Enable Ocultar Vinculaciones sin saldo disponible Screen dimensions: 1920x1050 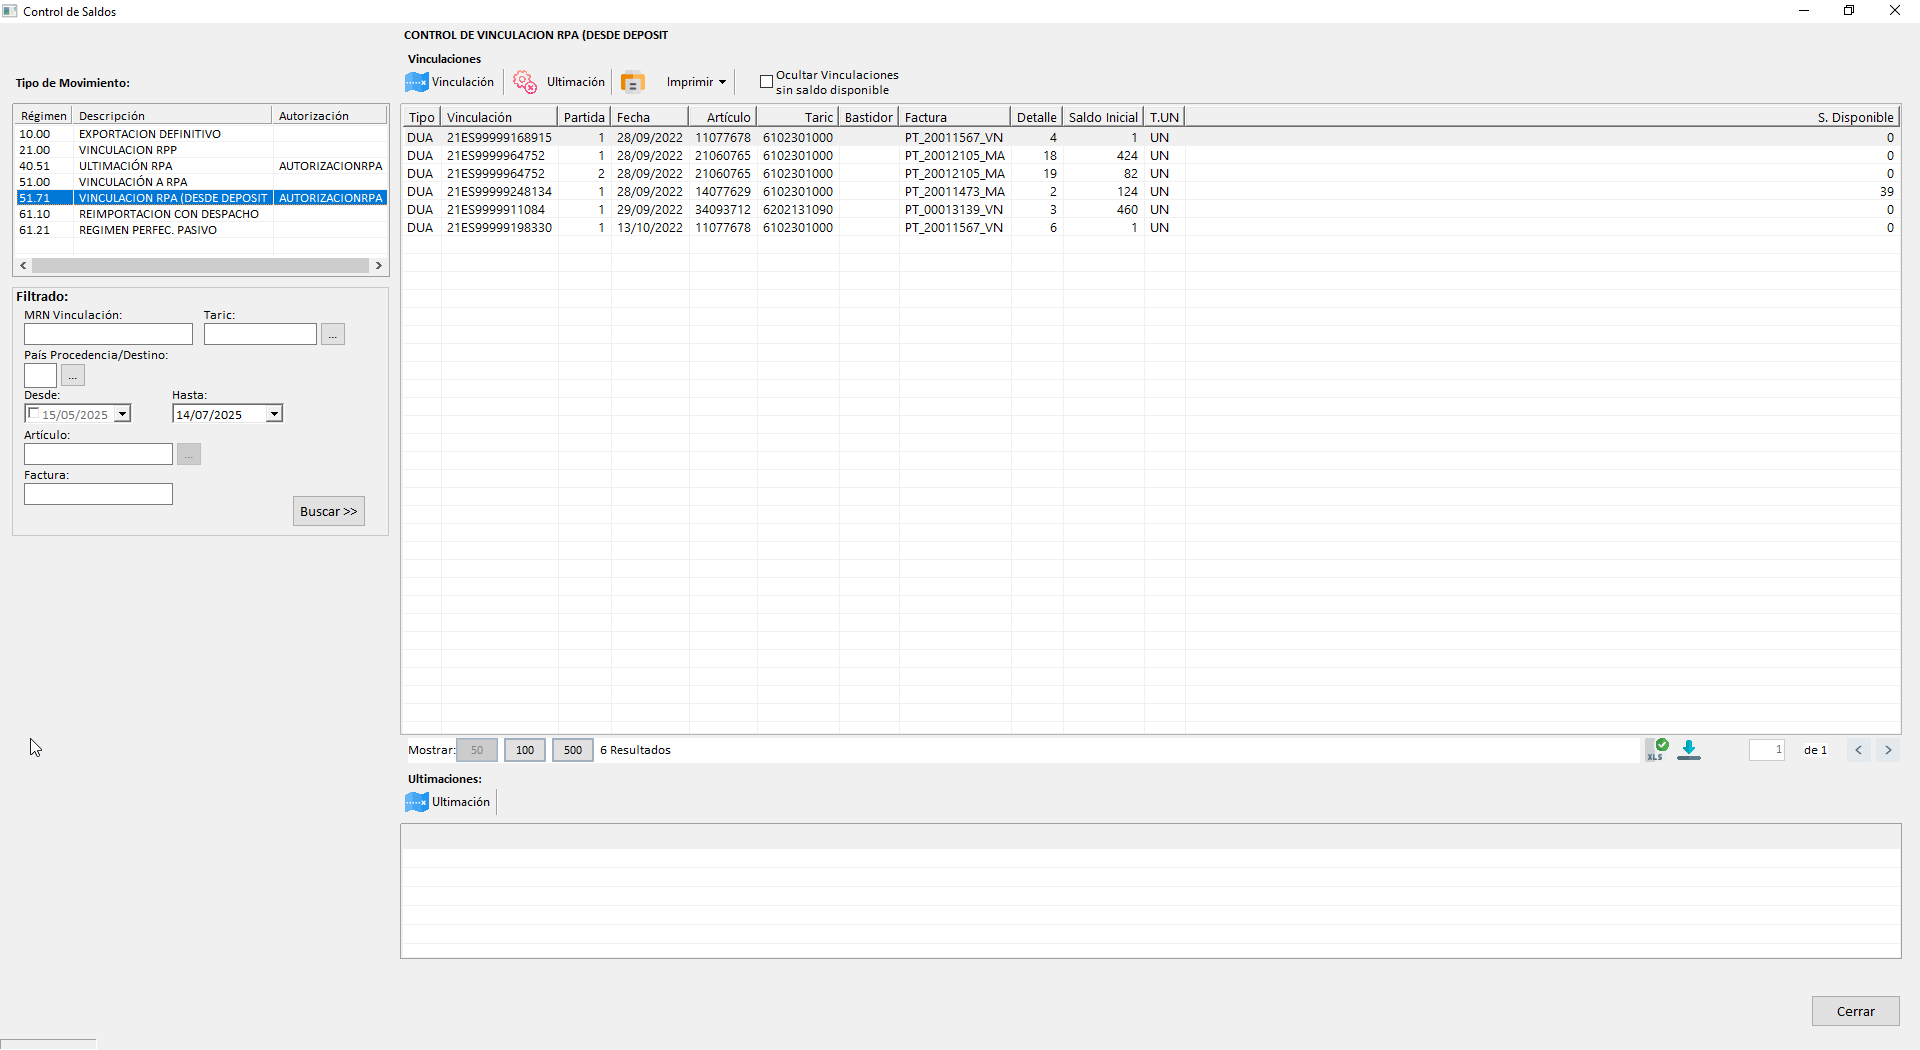tap(766, 82)
